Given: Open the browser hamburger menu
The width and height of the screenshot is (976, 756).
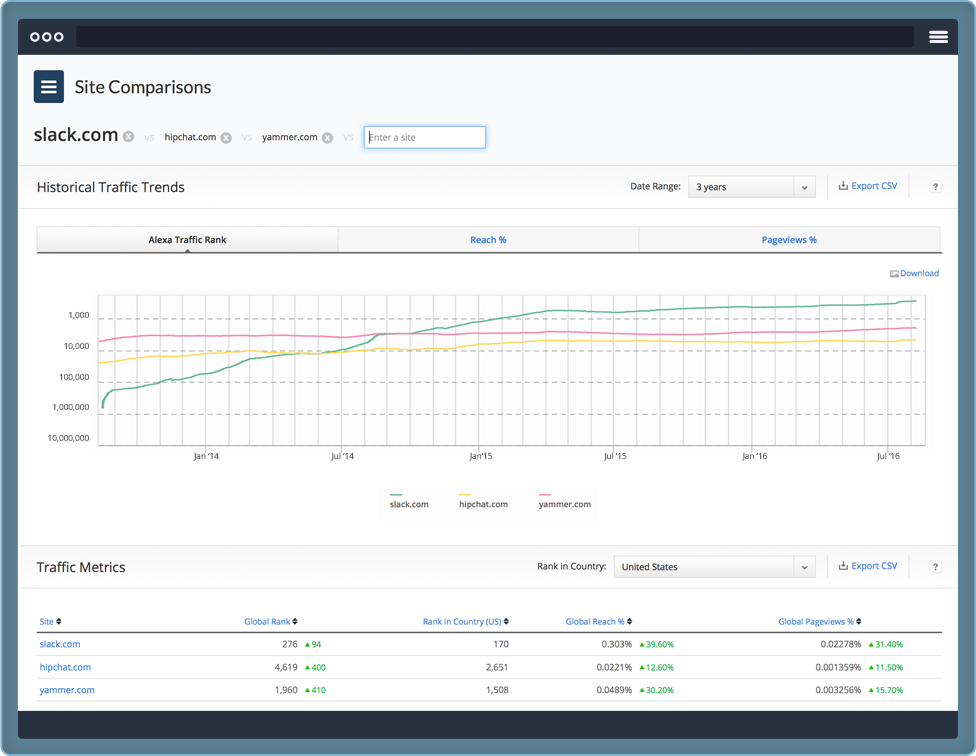Looking at the screenshot, I should pyautogui.click(x=938, y=37).
